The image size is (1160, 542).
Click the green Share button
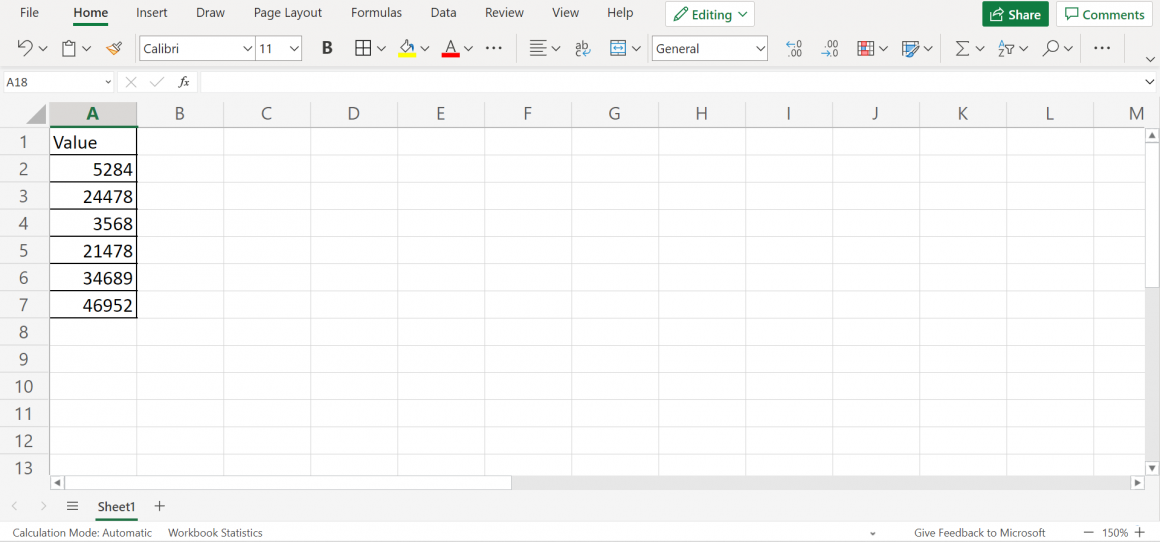1015,14
